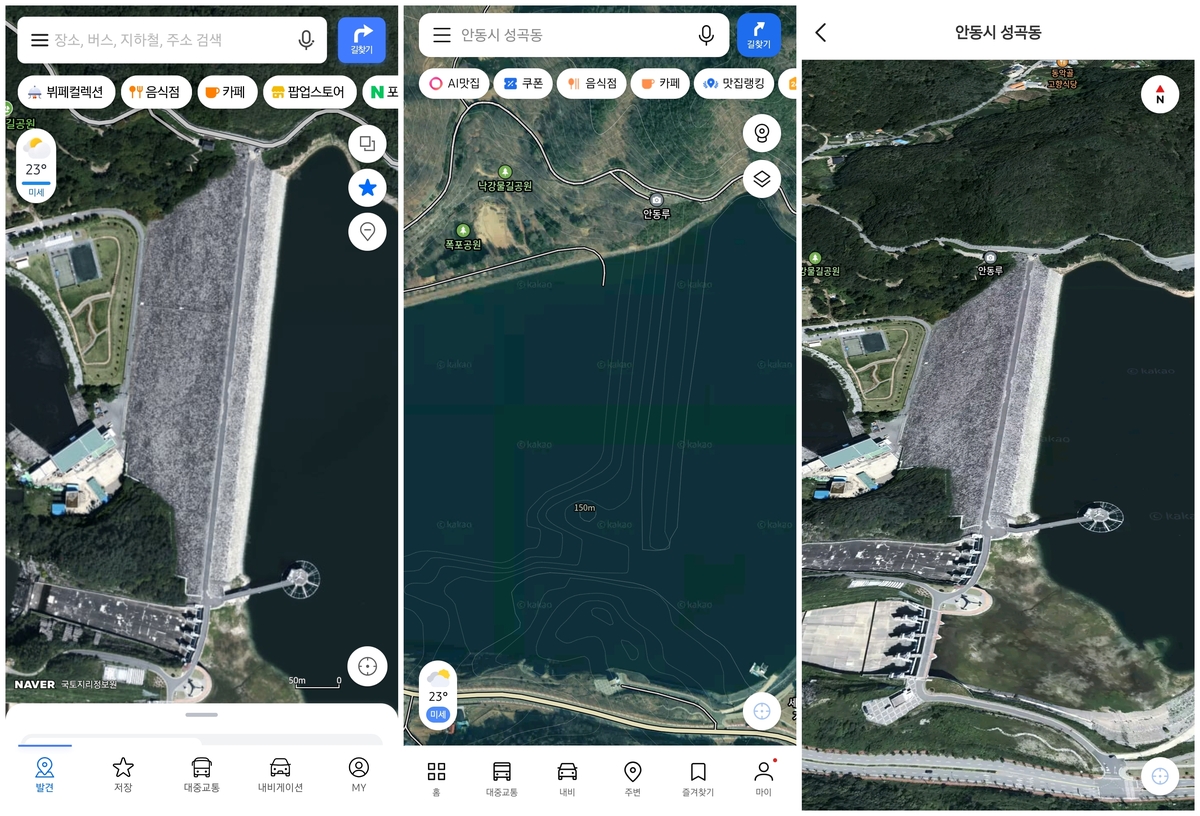Go back using the arrow beside the 안동시 성곡동 title
This screenshot has height=816, width=1200.
(821, 32)
